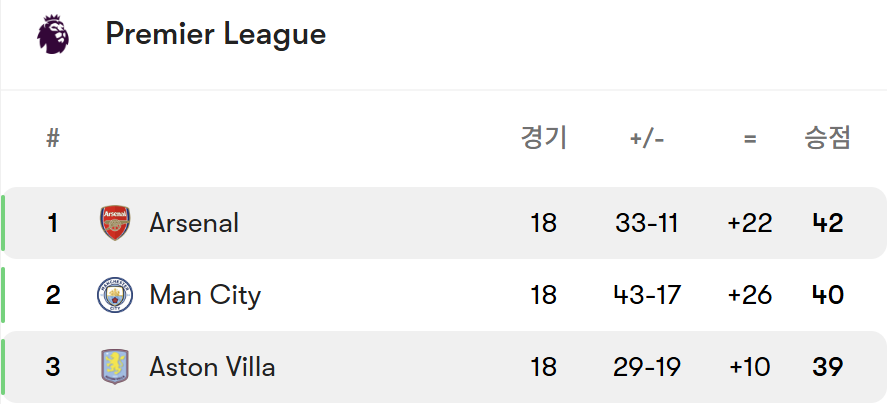Click rank number 1 in Arsenal row
The width and height of the screenshot is (887, 404).
coord(53,223)
